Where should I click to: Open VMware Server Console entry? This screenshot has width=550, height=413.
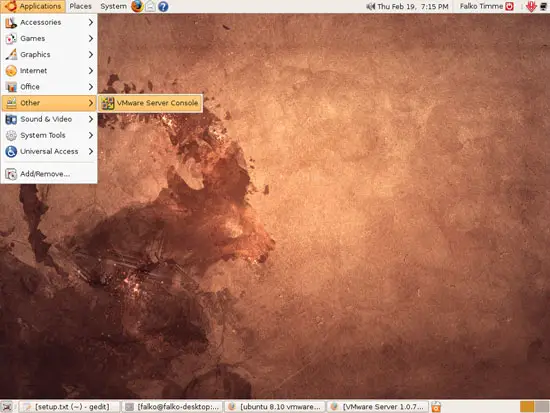[150, 103]
